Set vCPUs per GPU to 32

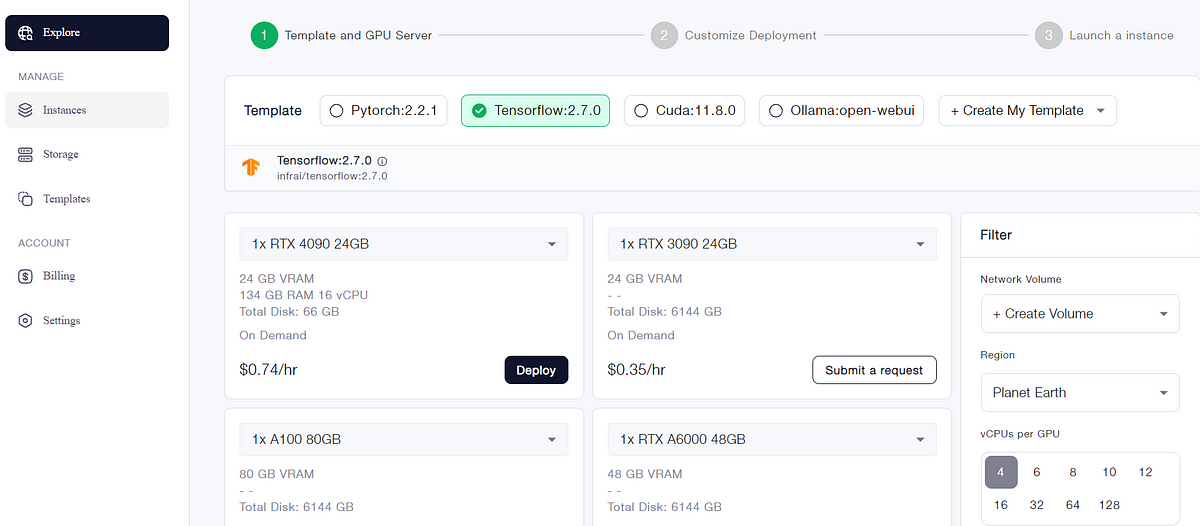tap(1037, 505)
